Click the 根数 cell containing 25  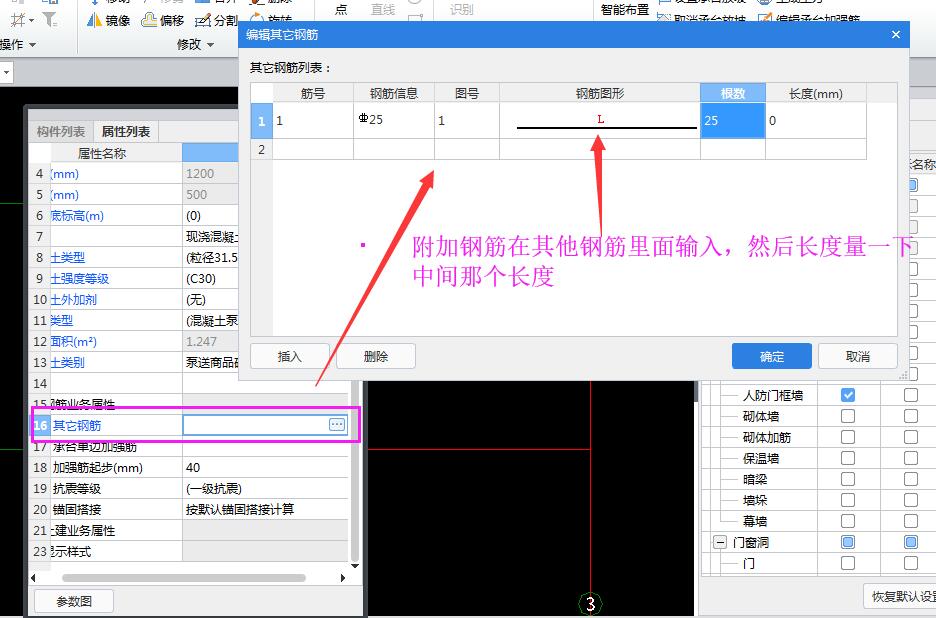[732, 121]
